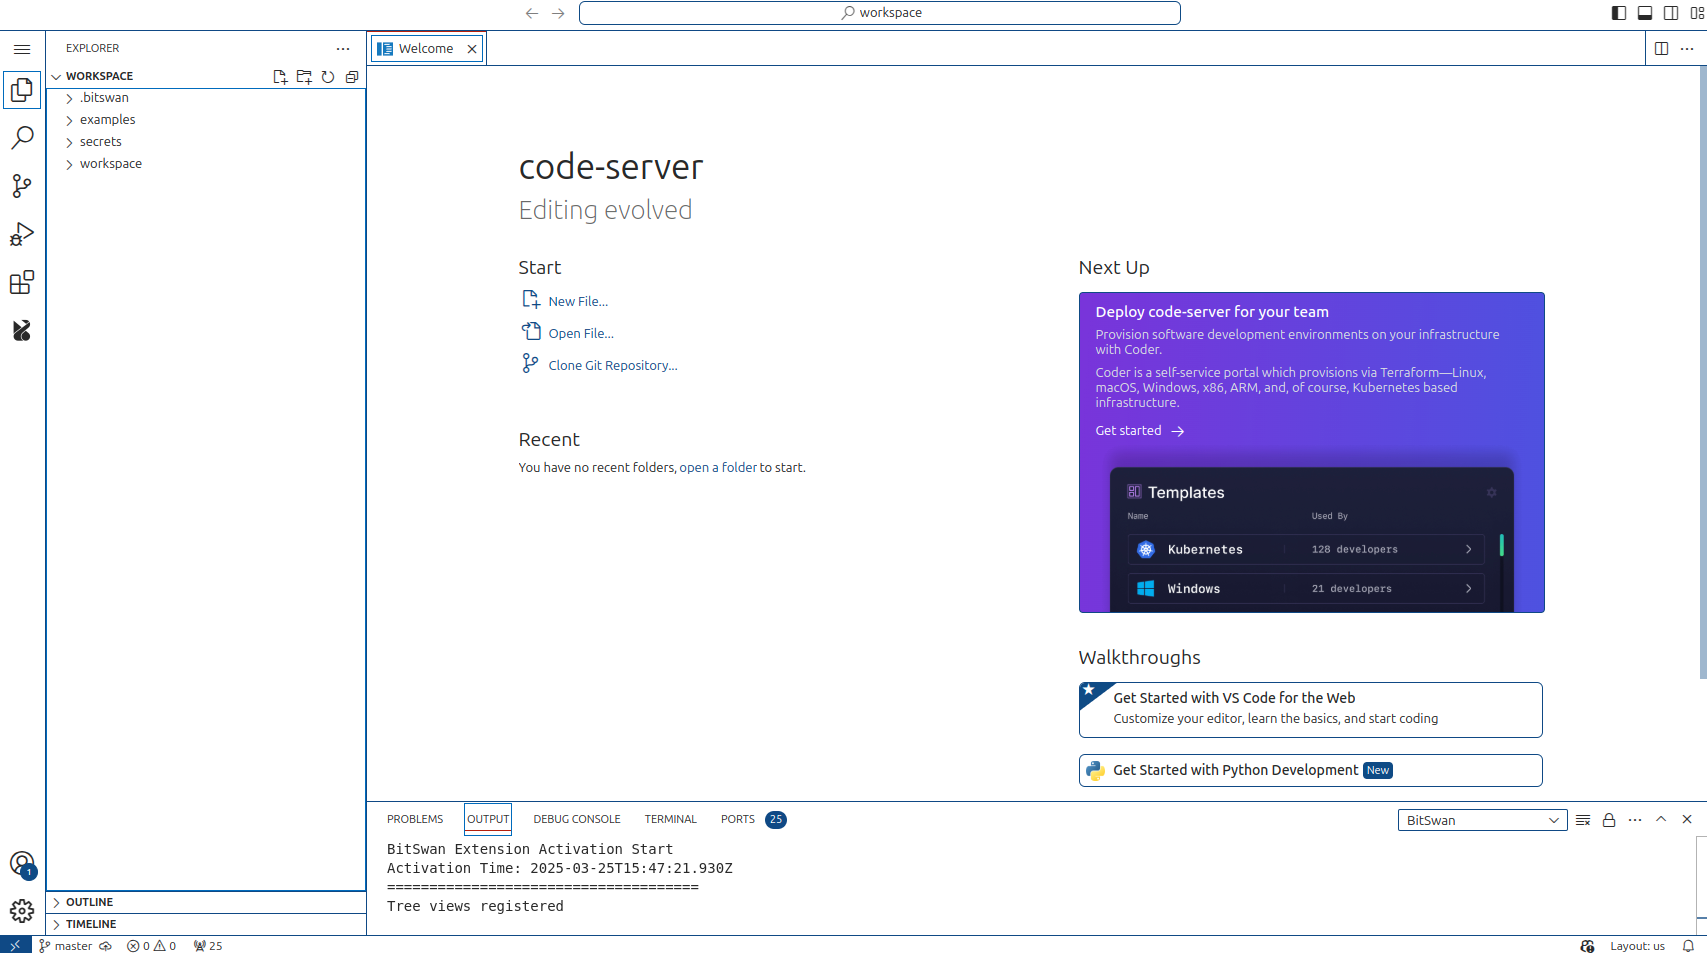
Task: Collapse the WORKSPACE section
Action: (99, 77)
